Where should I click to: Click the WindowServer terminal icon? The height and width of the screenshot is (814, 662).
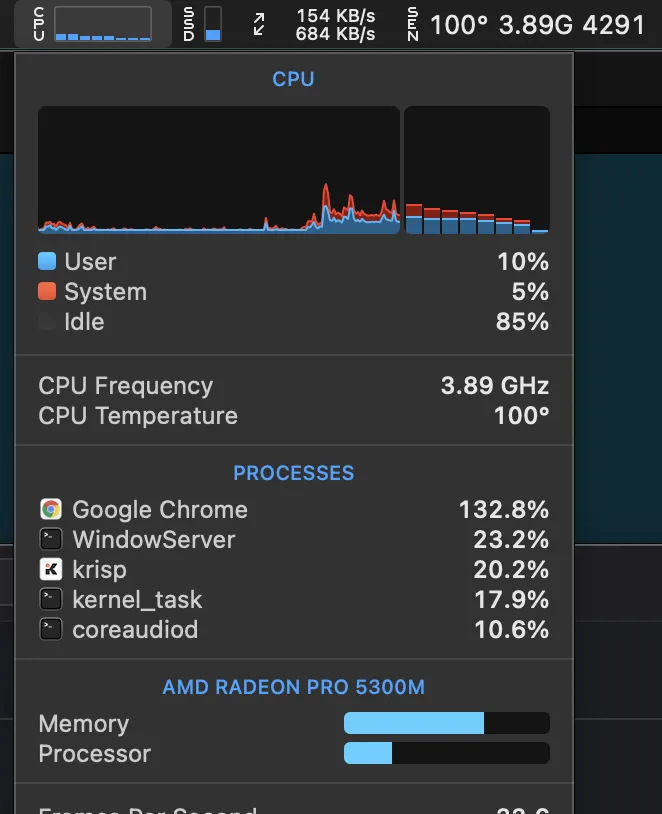tap(50, 540)
